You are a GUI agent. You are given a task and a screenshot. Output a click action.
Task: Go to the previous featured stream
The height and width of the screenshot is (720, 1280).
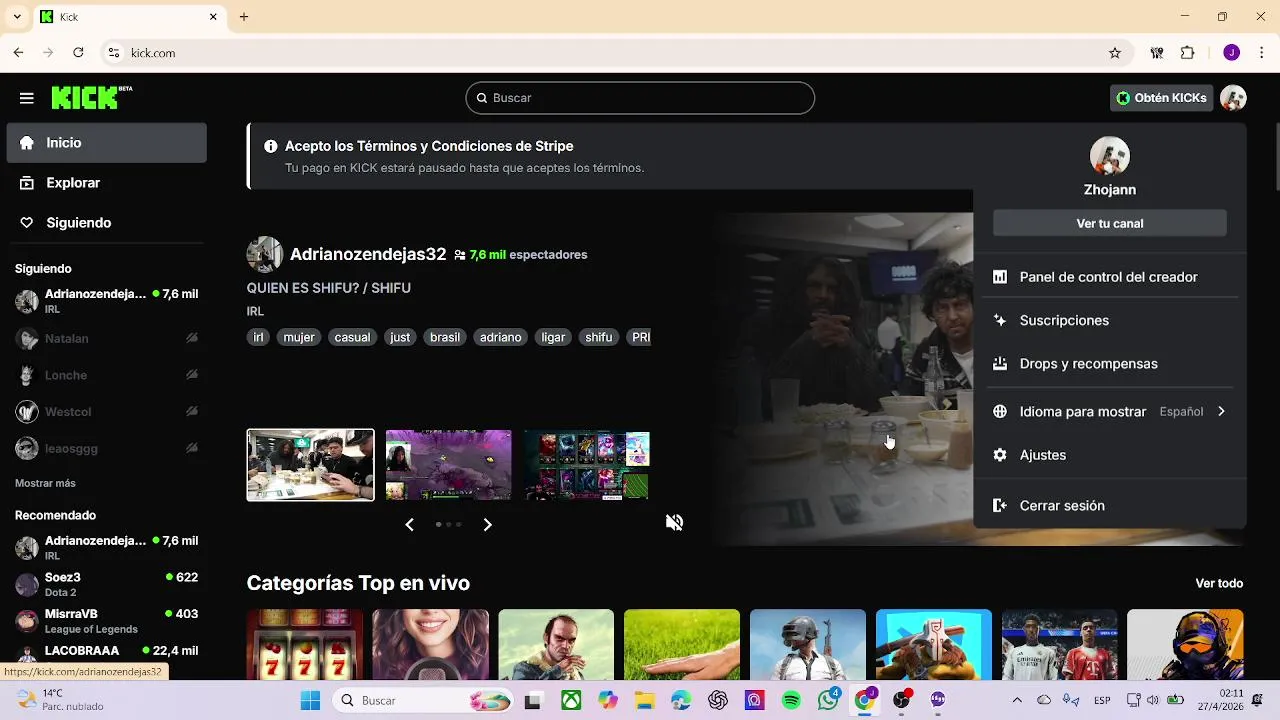pos(409,524)
